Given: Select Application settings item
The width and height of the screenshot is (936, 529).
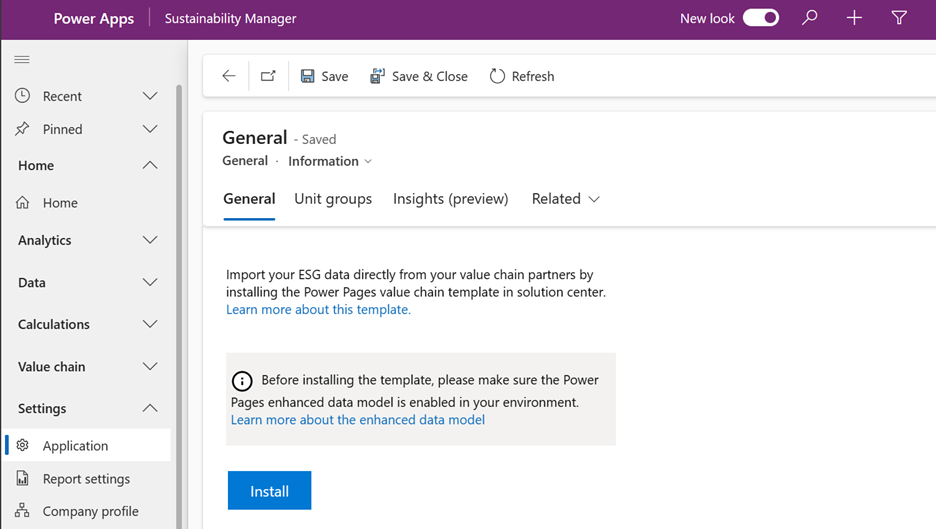Looking at the screenshot, I should point(87,445).
